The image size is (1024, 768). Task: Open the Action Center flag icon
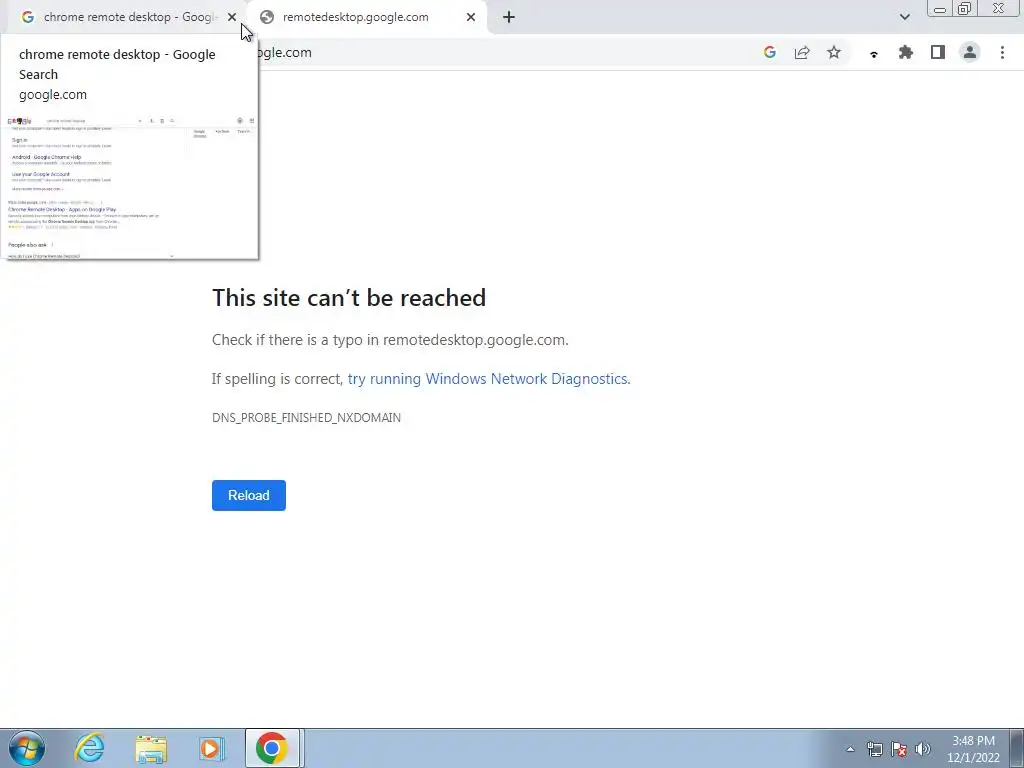coord(899,749)
